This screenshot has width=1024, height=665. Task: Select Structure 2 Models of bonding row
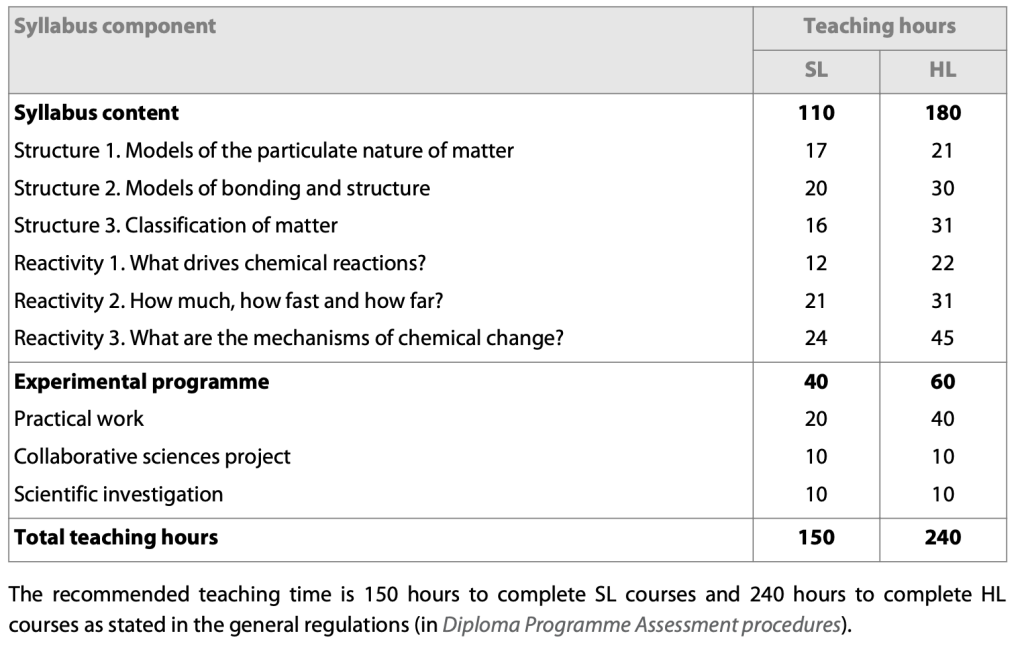click(x=222, y=188)
